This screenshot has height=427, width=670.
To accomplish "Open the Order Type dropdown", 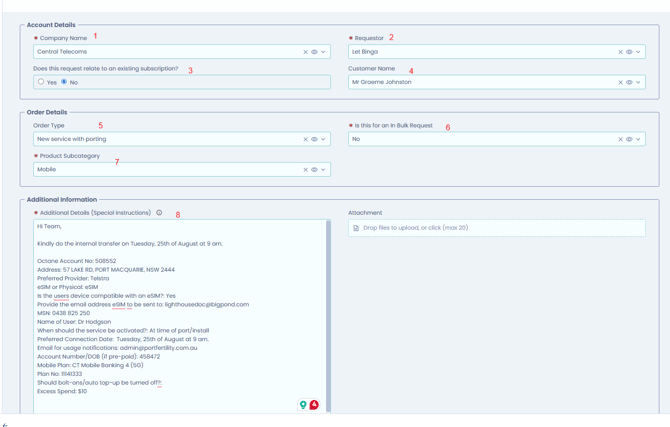I will coord(323,139).
